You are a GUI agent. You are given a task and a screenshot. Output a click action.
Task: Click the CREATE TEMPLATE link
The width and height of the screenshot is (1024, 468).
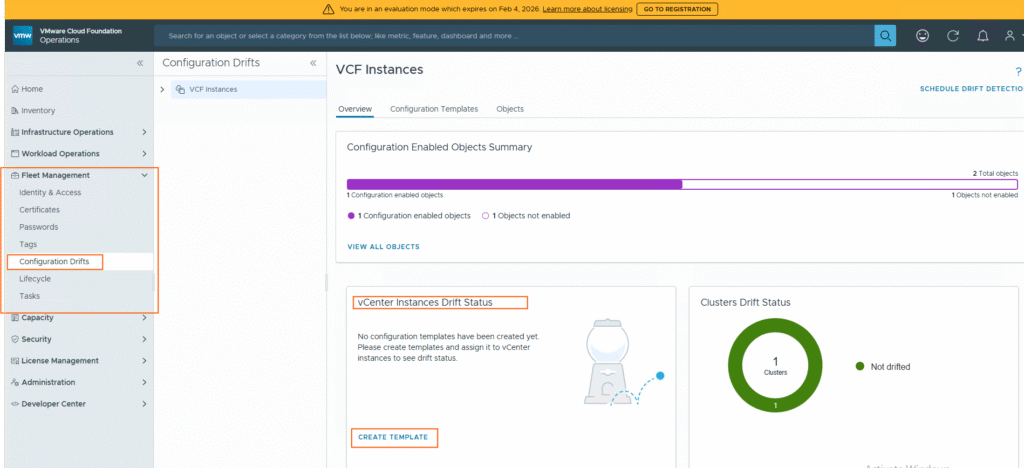point(393,437)
